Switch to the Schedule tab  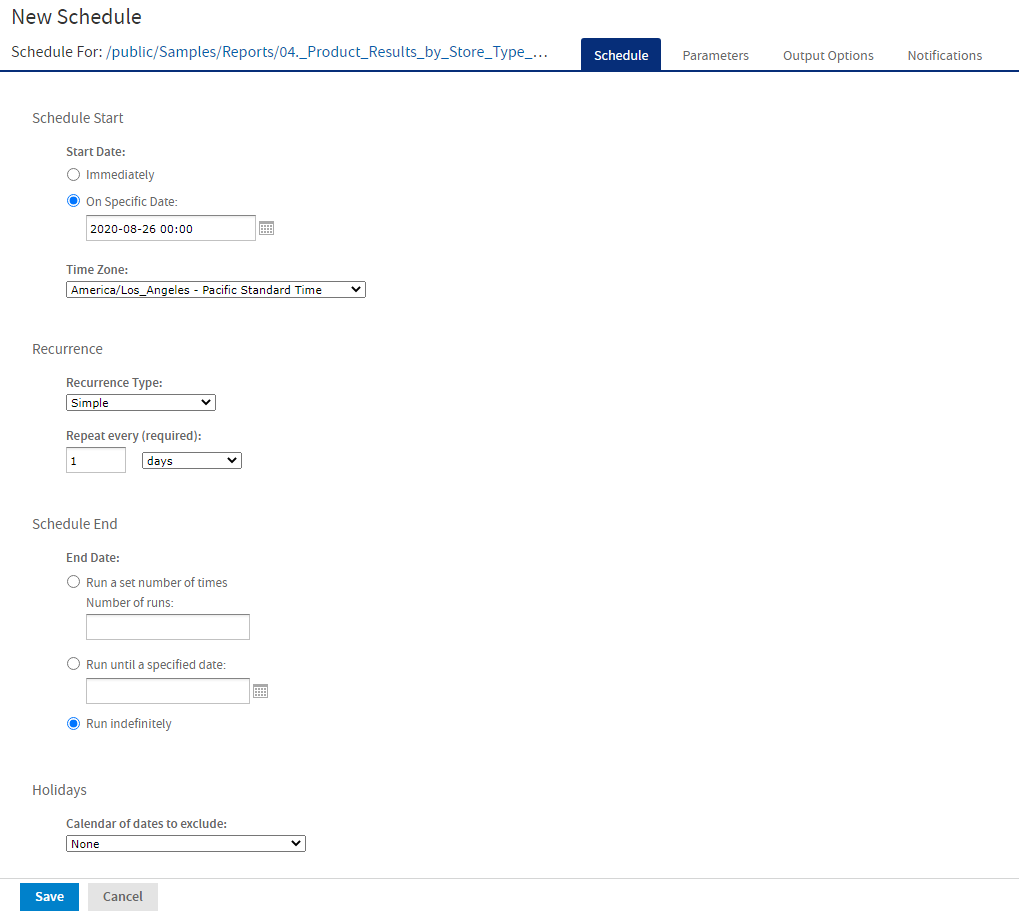[621, 55]
